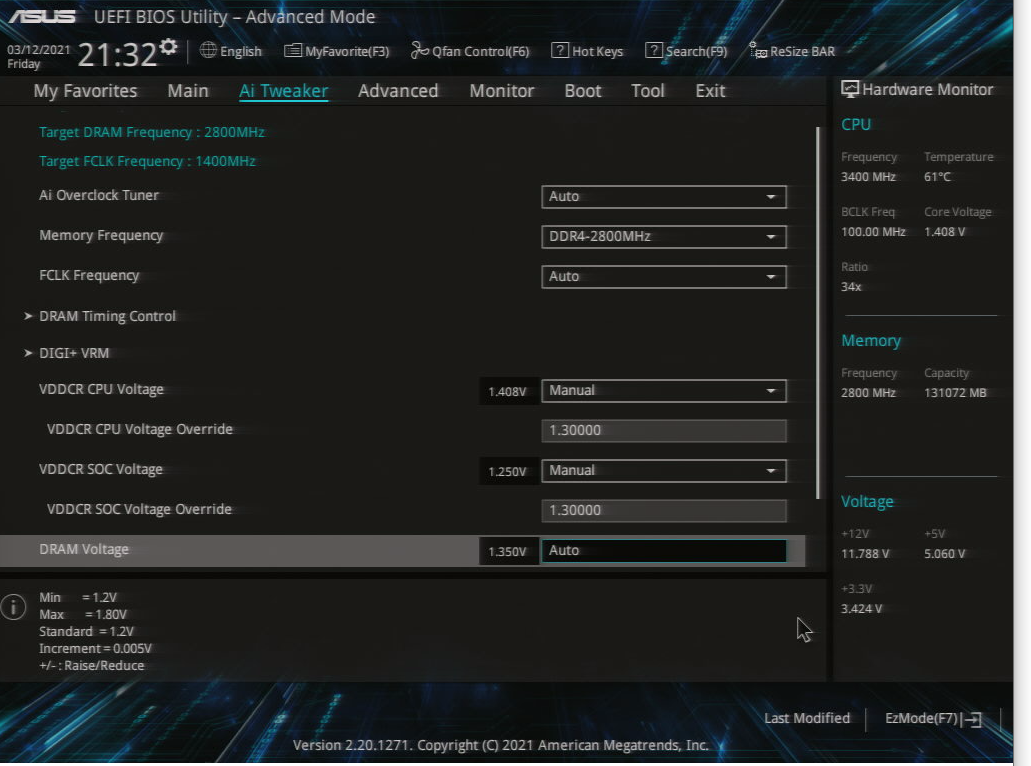Viewport: 1031px width, 766px height.
Task: Click the 1.408V CPU voltage readout
Action: point(507,392)
